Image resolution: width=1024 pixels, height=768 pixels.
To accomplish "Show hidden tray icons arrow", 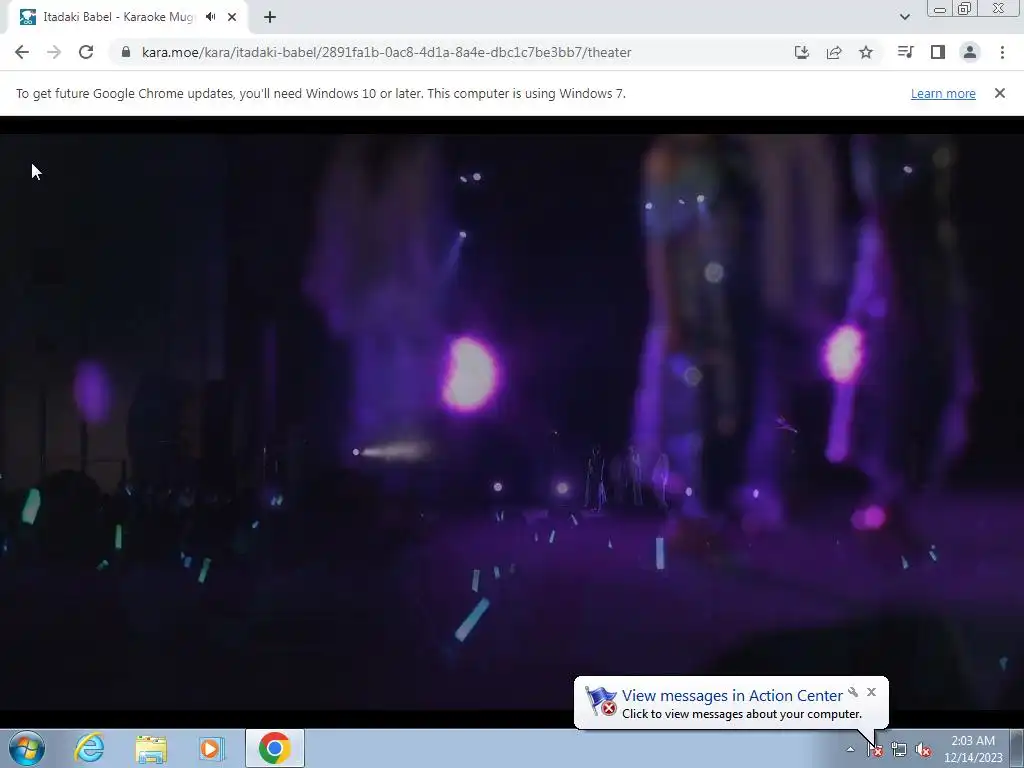I will [850, 749].
